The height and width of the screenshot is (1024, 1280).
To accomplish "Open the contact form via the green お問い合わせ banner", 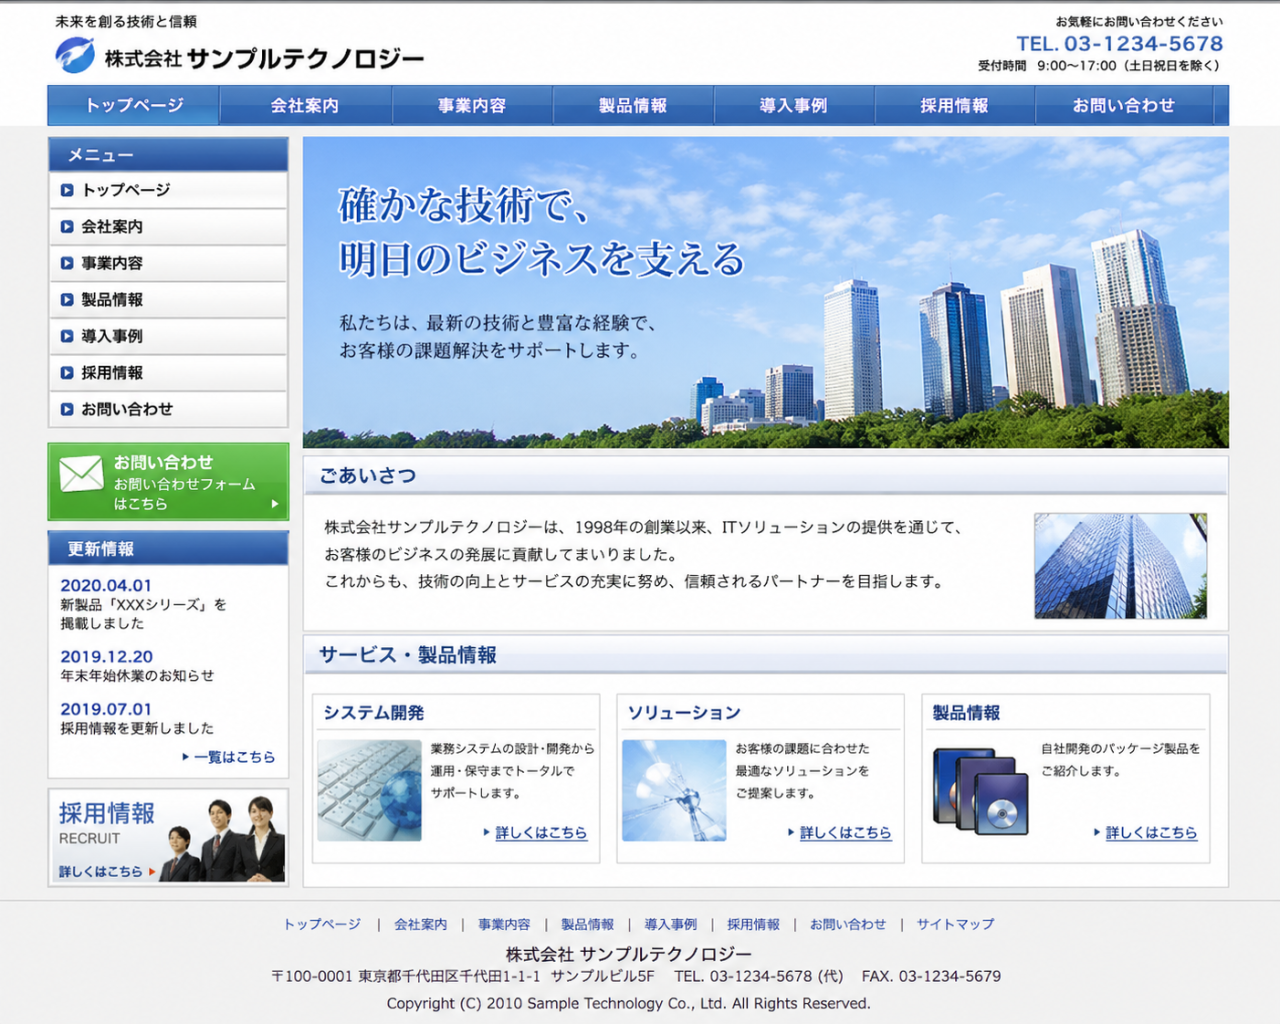I will (x=167, y=481).
